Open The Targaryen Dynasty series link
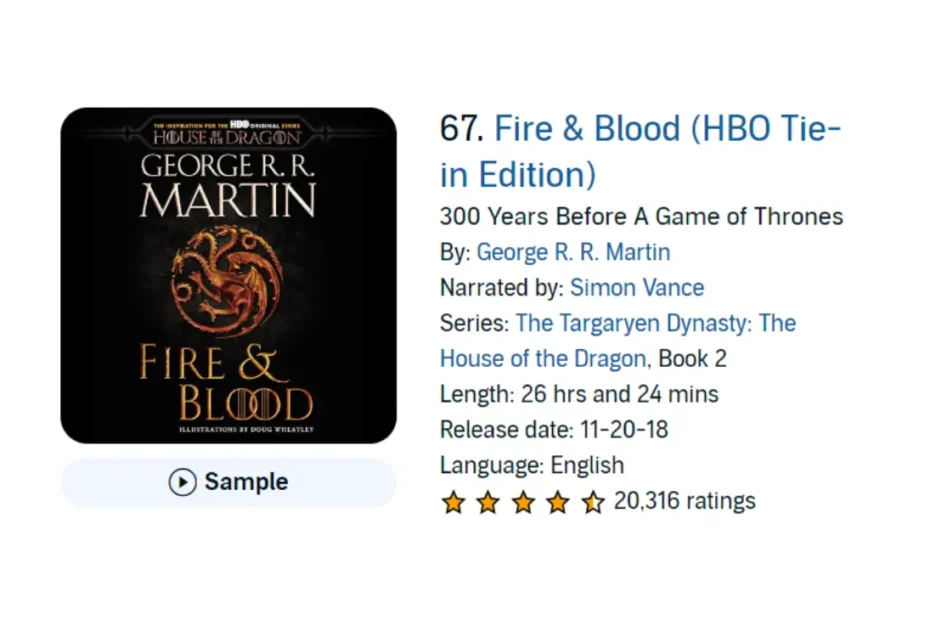This screenshot has height=620, width=930. tap(656, 323)
